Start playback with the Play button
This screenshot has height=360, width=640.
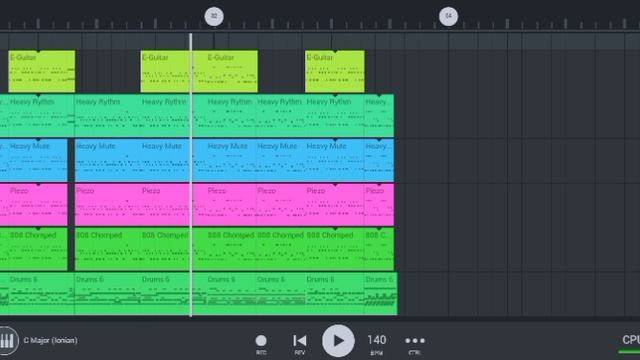tap(338, 341)
